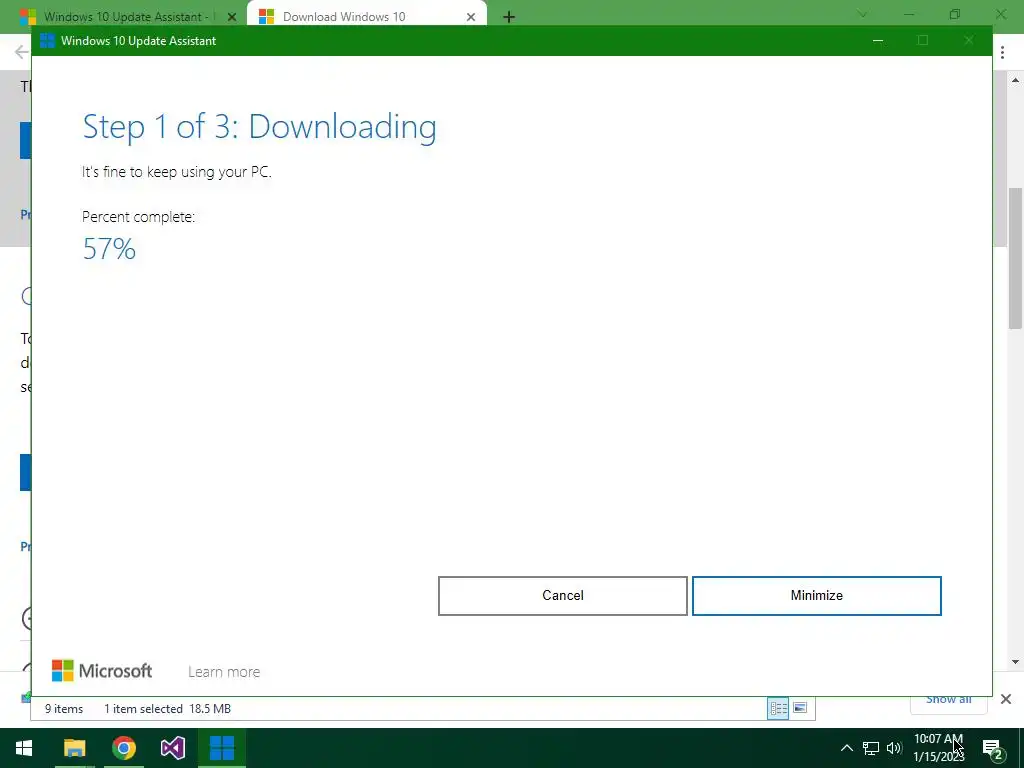
Task: Close the Download Windows 10 browser tab
Action: pos(471,17)
